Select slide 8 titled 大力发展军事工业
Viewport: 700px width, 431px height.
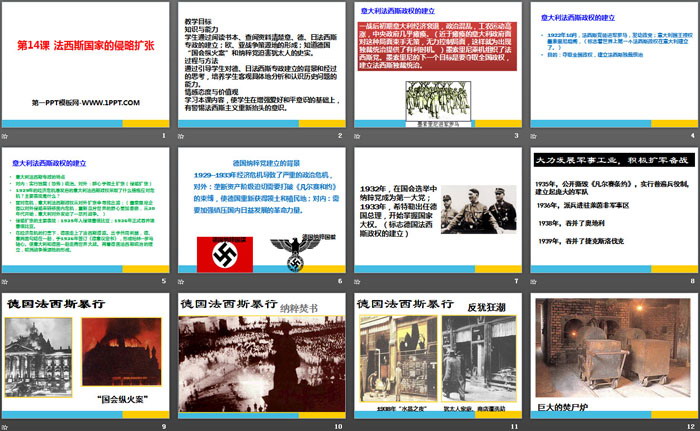614,210
